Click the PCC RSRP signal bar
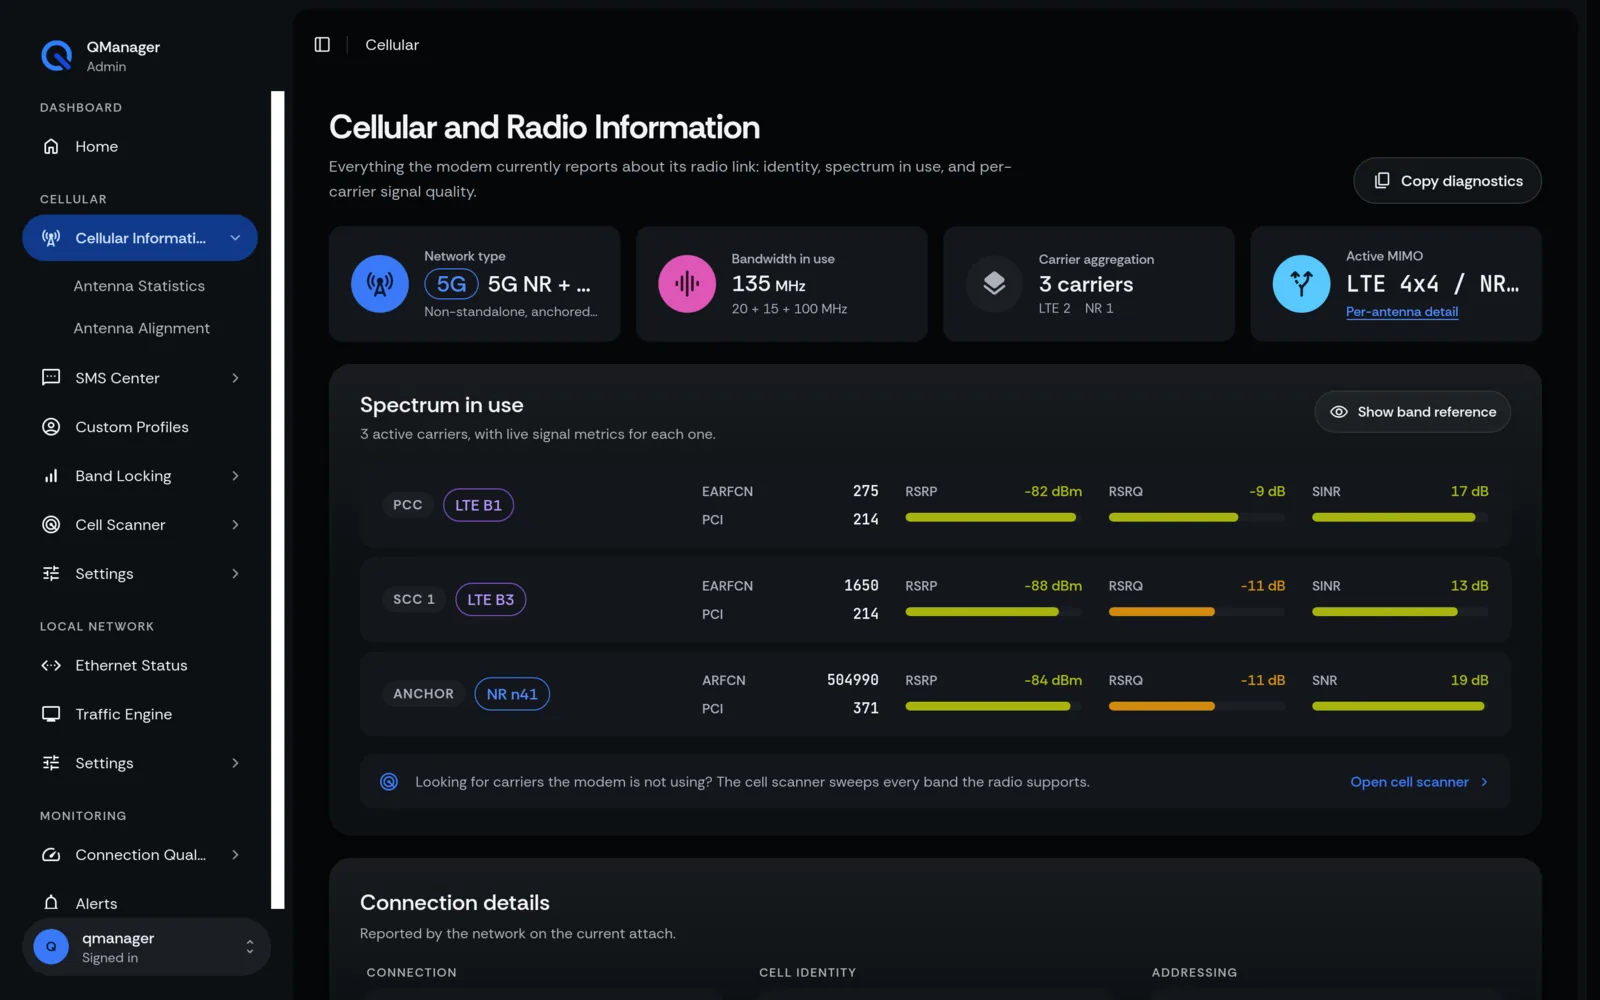The image size is (1600, 1000). [993, 518]
